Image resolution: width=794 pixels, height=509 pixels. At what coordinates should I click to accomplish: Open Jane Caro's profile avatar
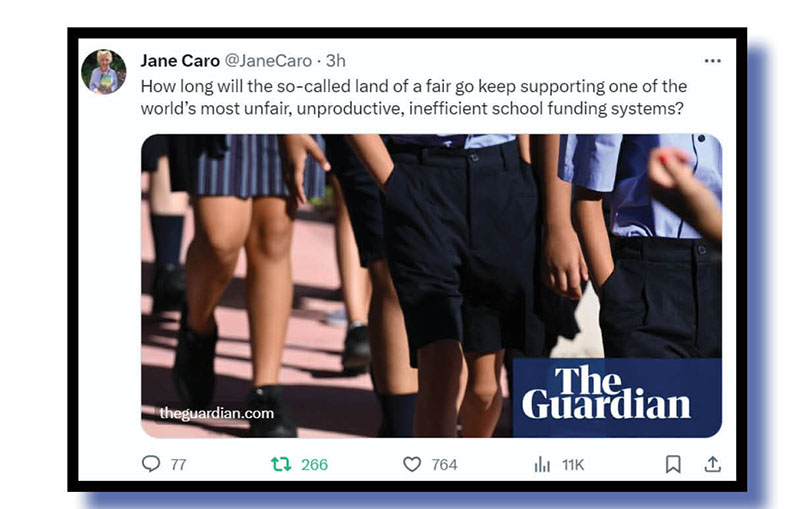(x=104, y=72)
